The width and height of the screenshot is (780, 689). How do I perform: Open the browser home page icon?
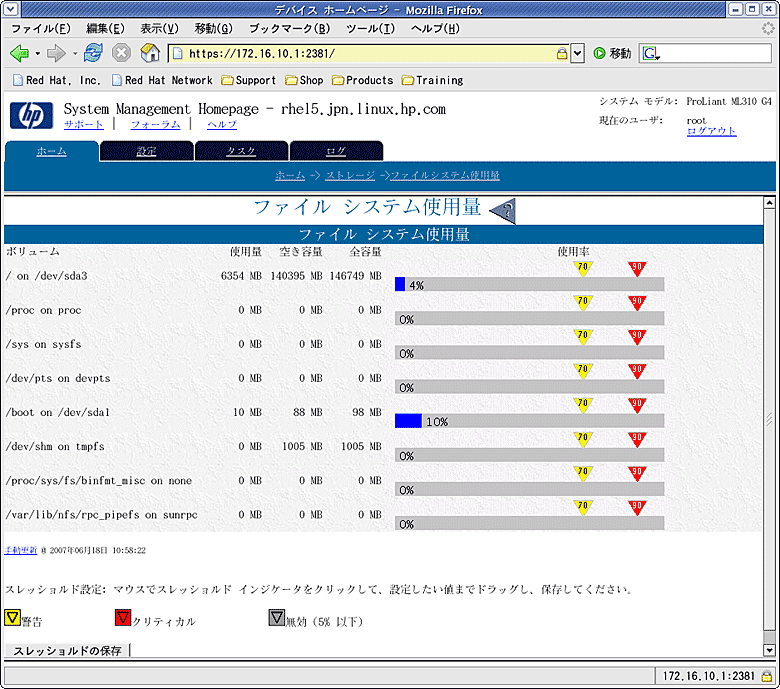(150, 53)
